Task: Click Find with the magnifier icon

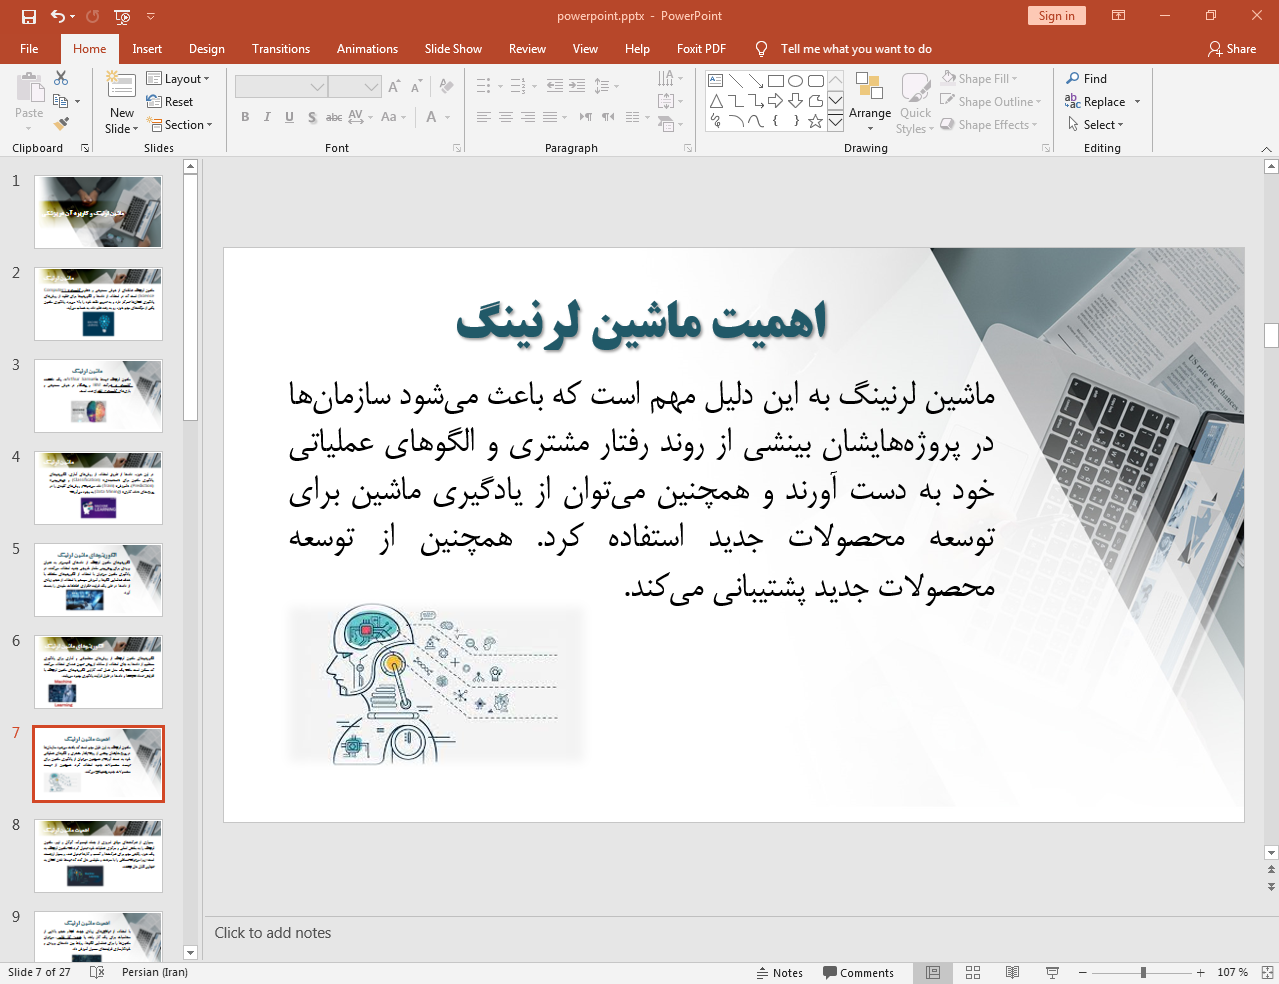Action: pyautogui.click(x=1087, y=78)
